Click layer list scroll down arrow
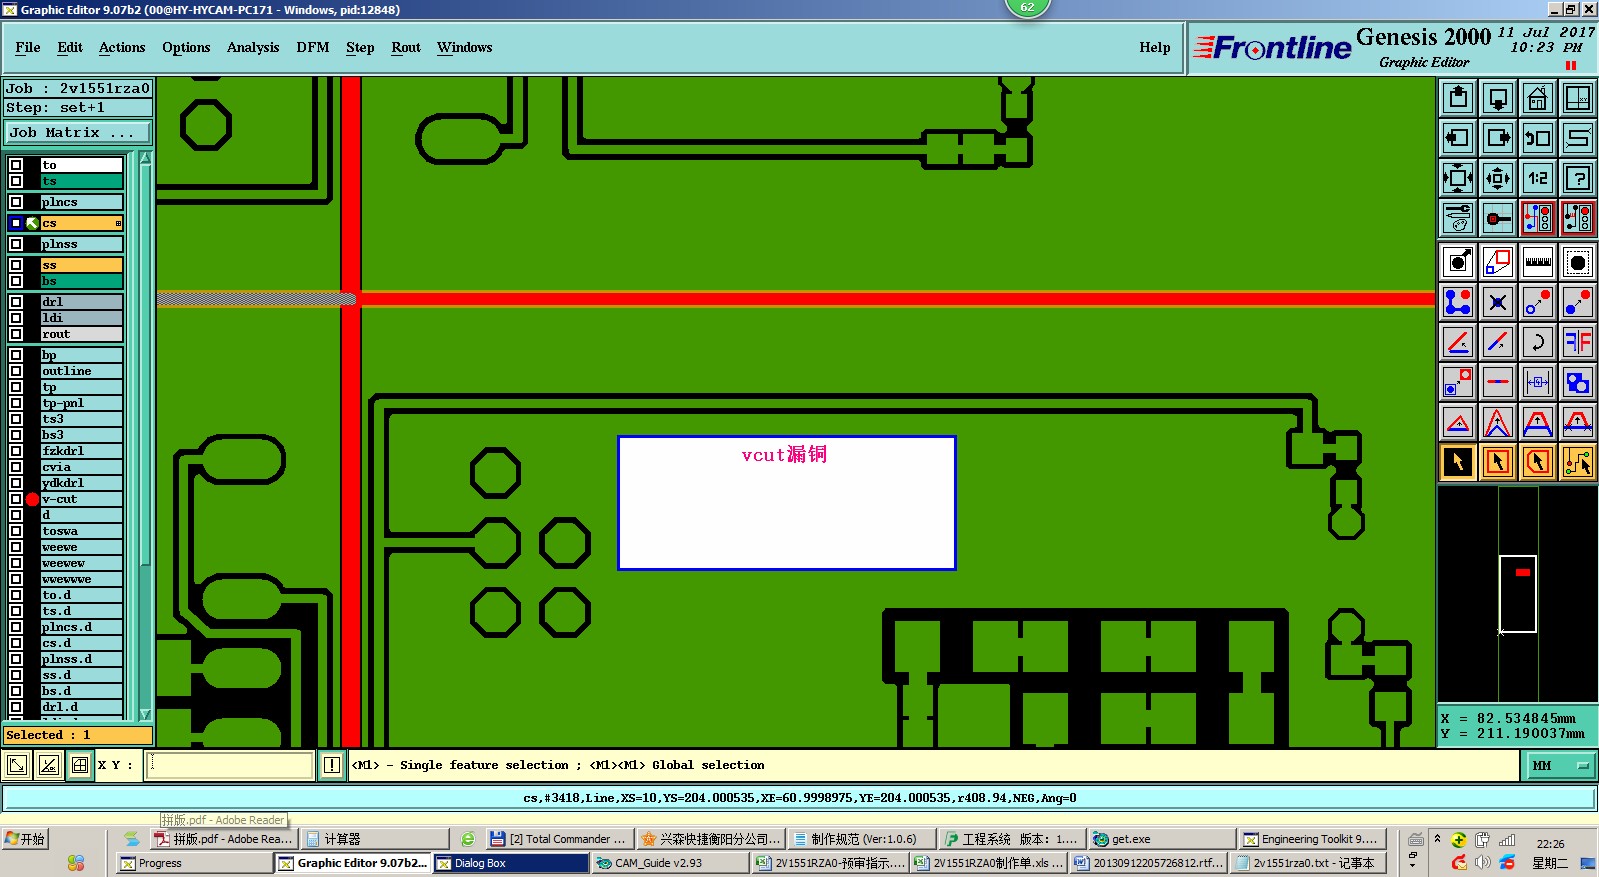 tap(145, 714)
